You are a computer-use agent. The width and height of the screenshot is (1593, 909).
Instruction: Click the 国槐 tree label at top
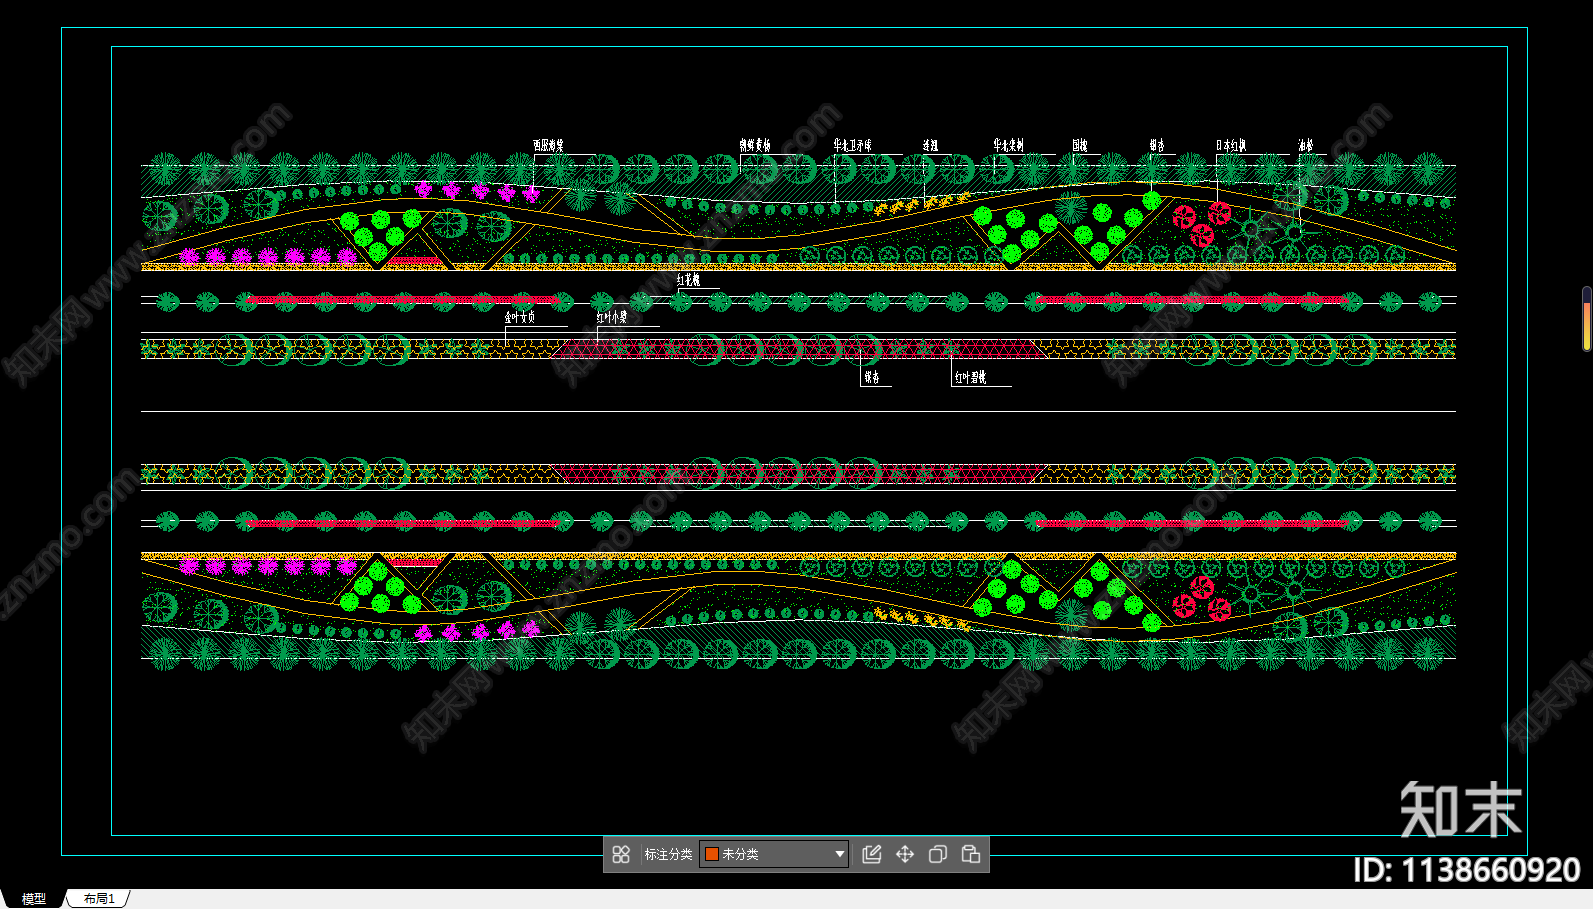pyautogui.click(x=1080, y=146)
